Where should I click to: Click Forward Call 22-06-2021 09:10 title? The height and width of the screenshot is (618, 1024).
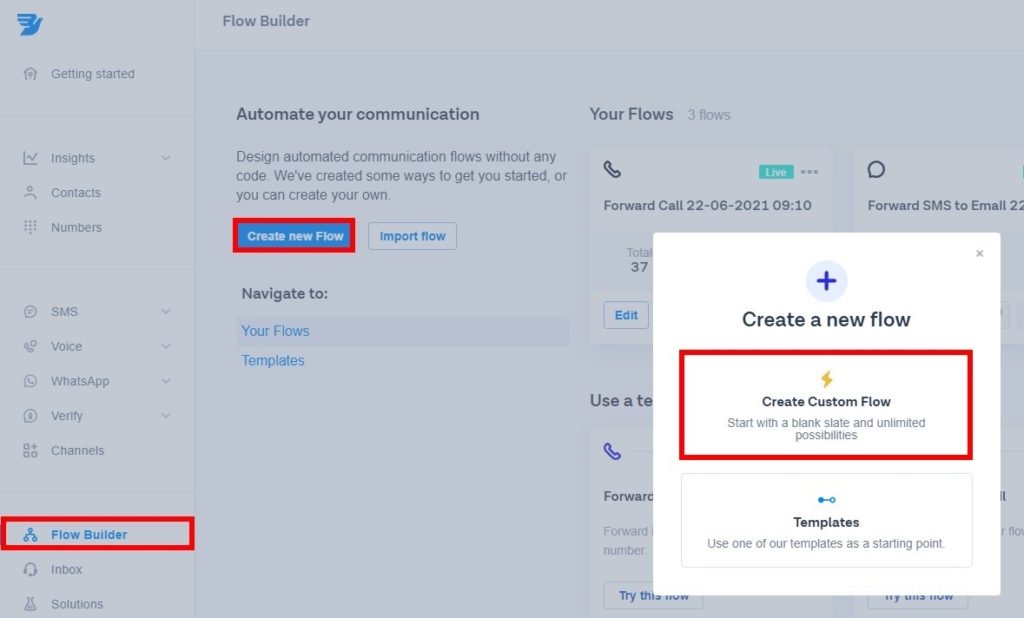[x=707, y=205]
